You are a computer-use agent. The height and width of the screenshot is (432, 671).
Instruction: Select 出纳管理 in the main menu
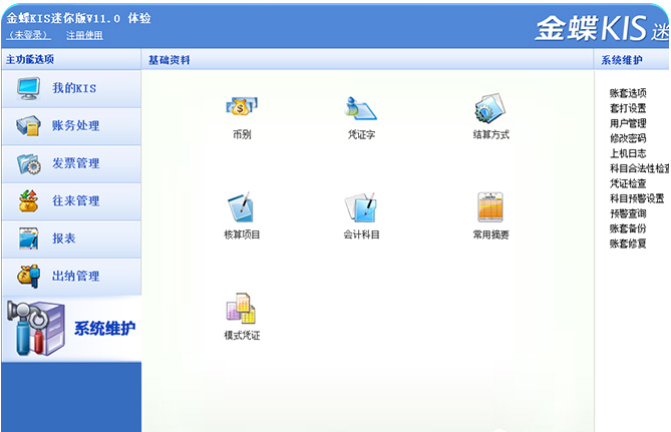click(x=71, y=277)
